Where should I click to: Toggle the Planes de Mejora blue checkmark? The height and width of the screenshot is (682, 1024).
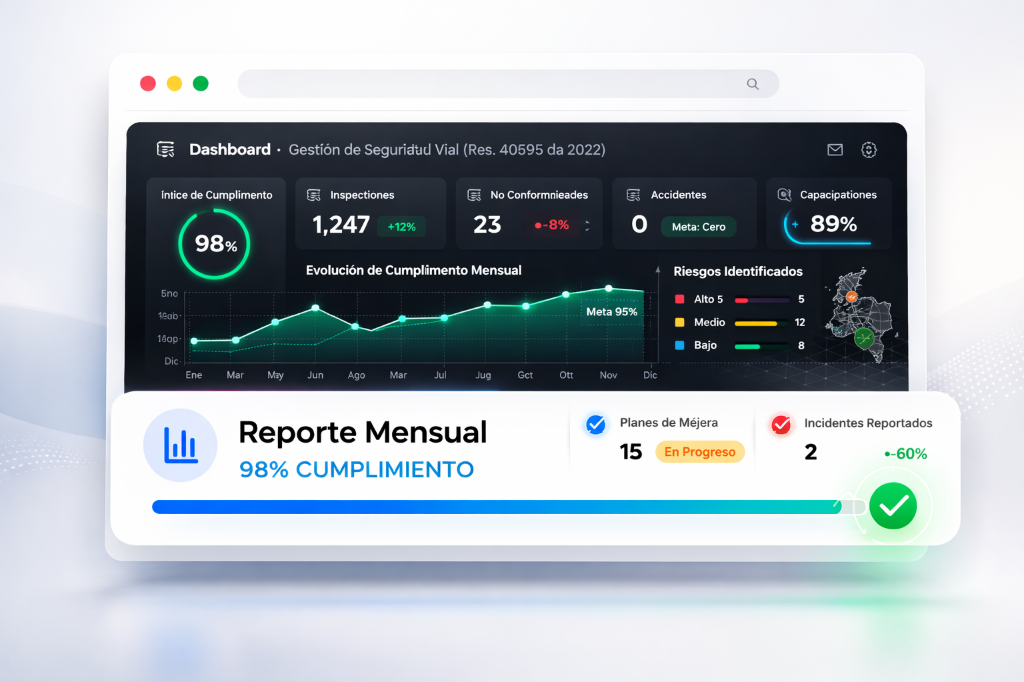596,425
